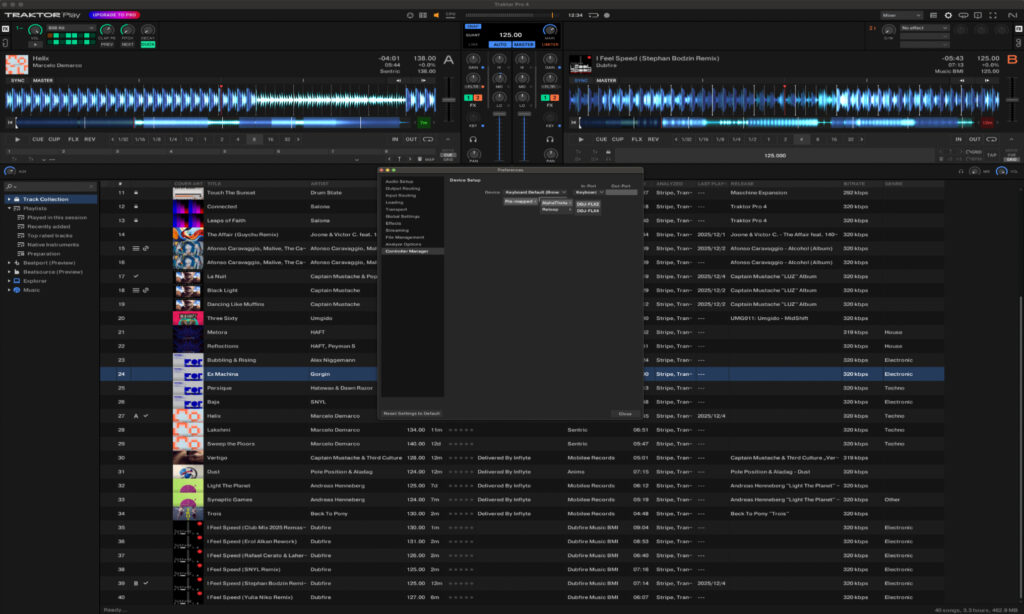Viewport: 1024px width, 614px height.
Task: Click the master volume speaker icon
Action: click(x=436, y=13)
